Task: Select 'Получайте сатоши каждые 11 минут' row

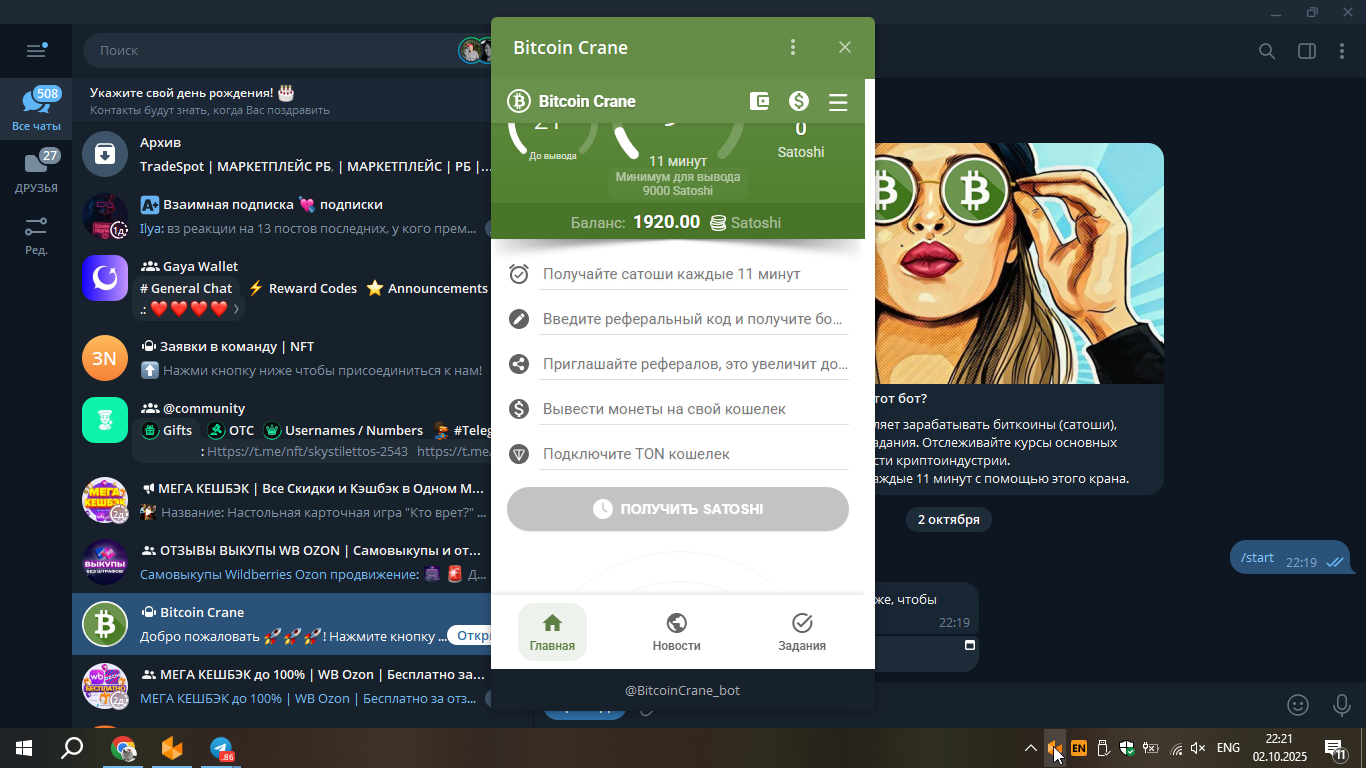Action: coord(678,274)
